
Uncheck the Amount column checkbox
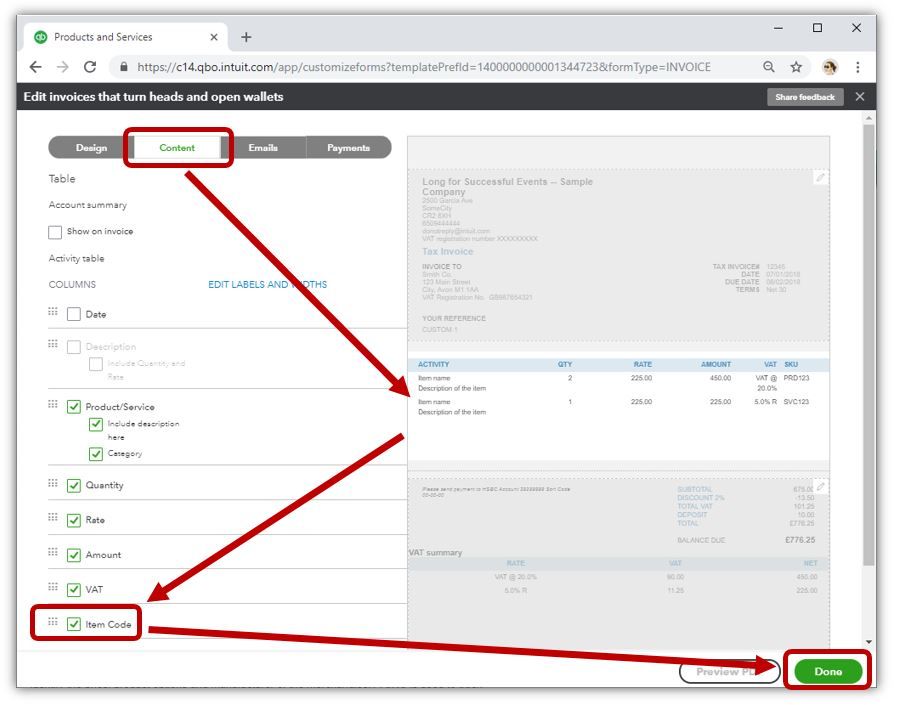(x=74, y=556)
